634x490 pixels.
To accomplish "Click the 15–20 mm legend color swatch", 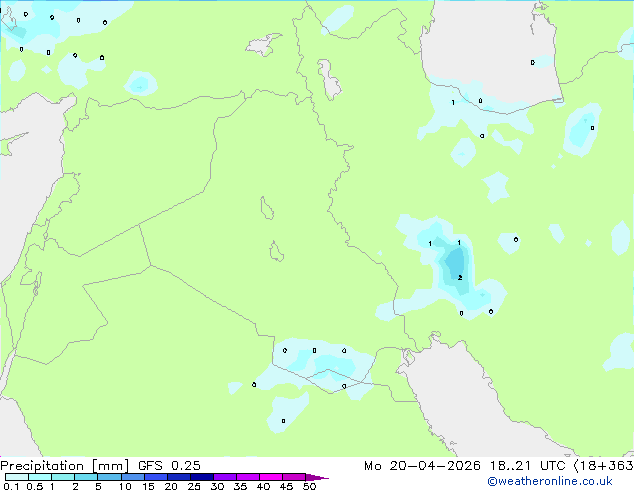I will click(x=155, y=477).
